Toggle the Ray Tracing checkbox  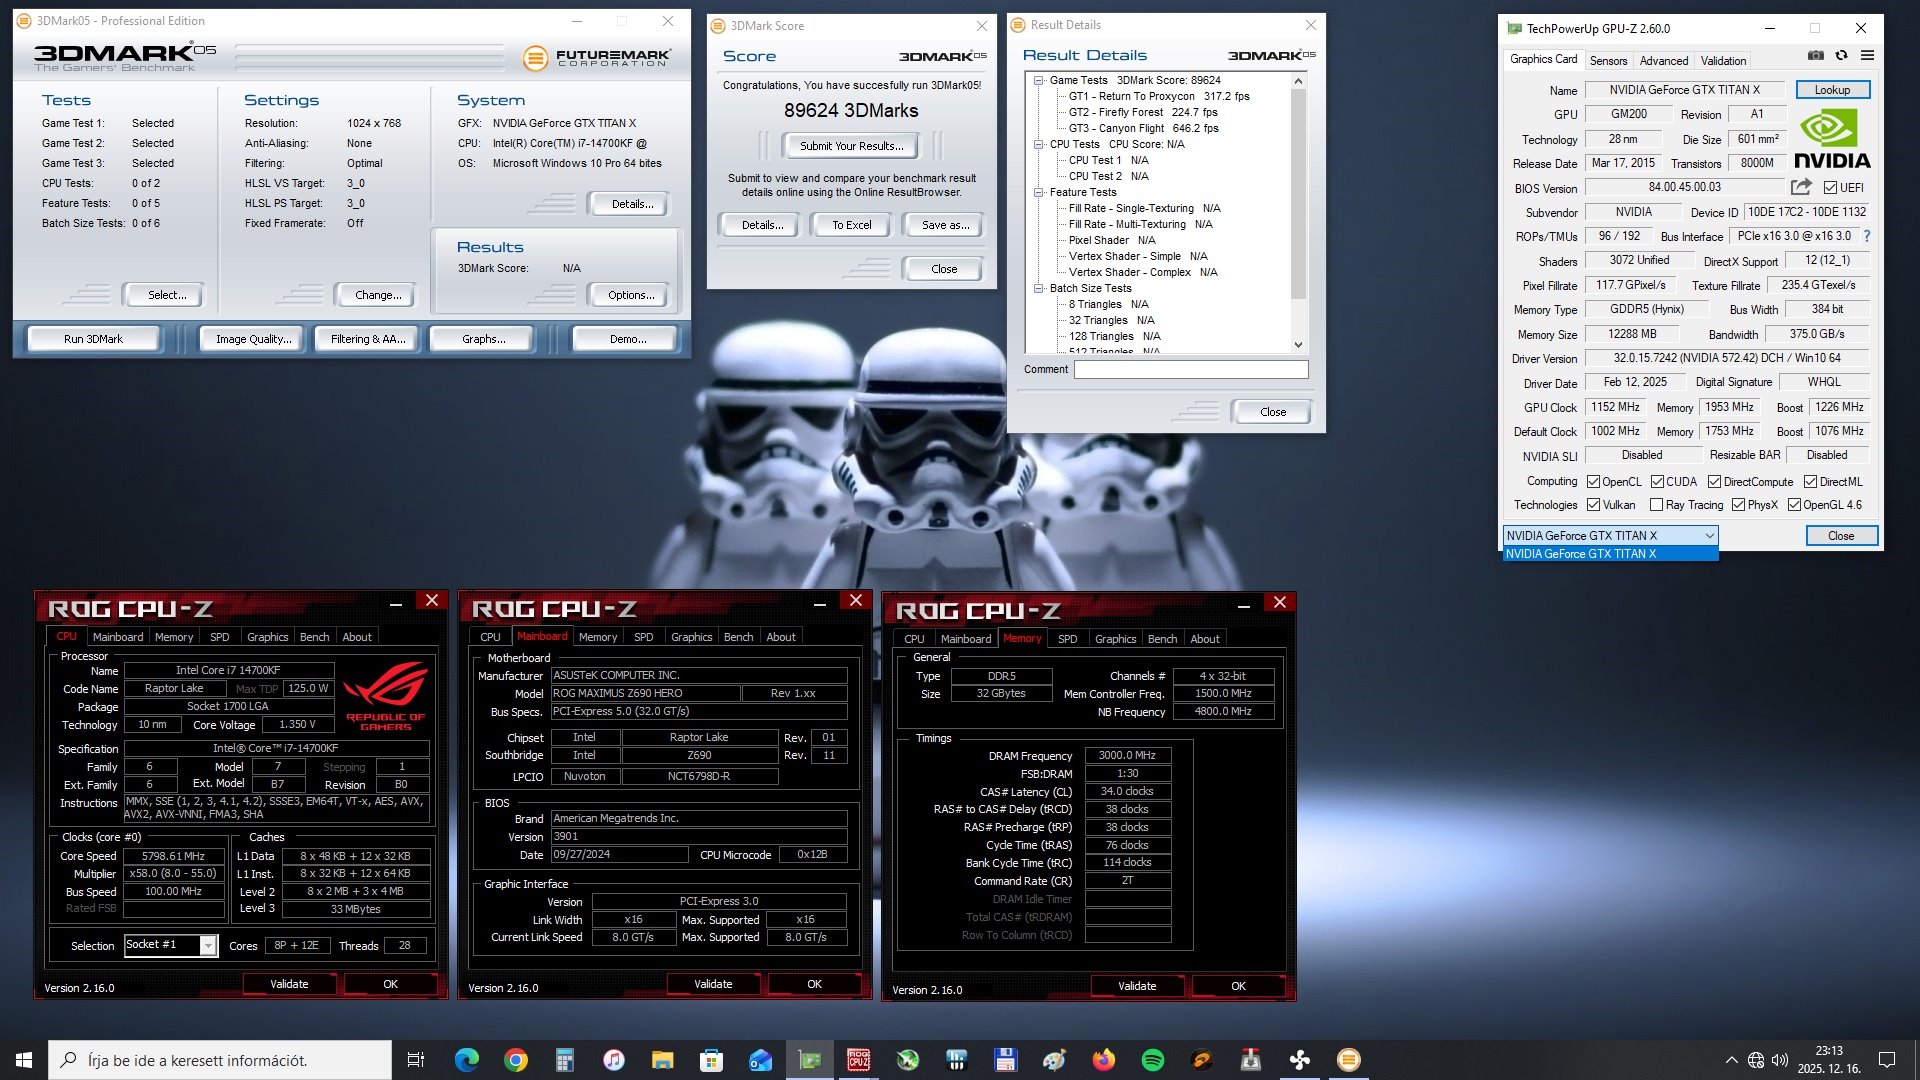tap(1657, 505)
